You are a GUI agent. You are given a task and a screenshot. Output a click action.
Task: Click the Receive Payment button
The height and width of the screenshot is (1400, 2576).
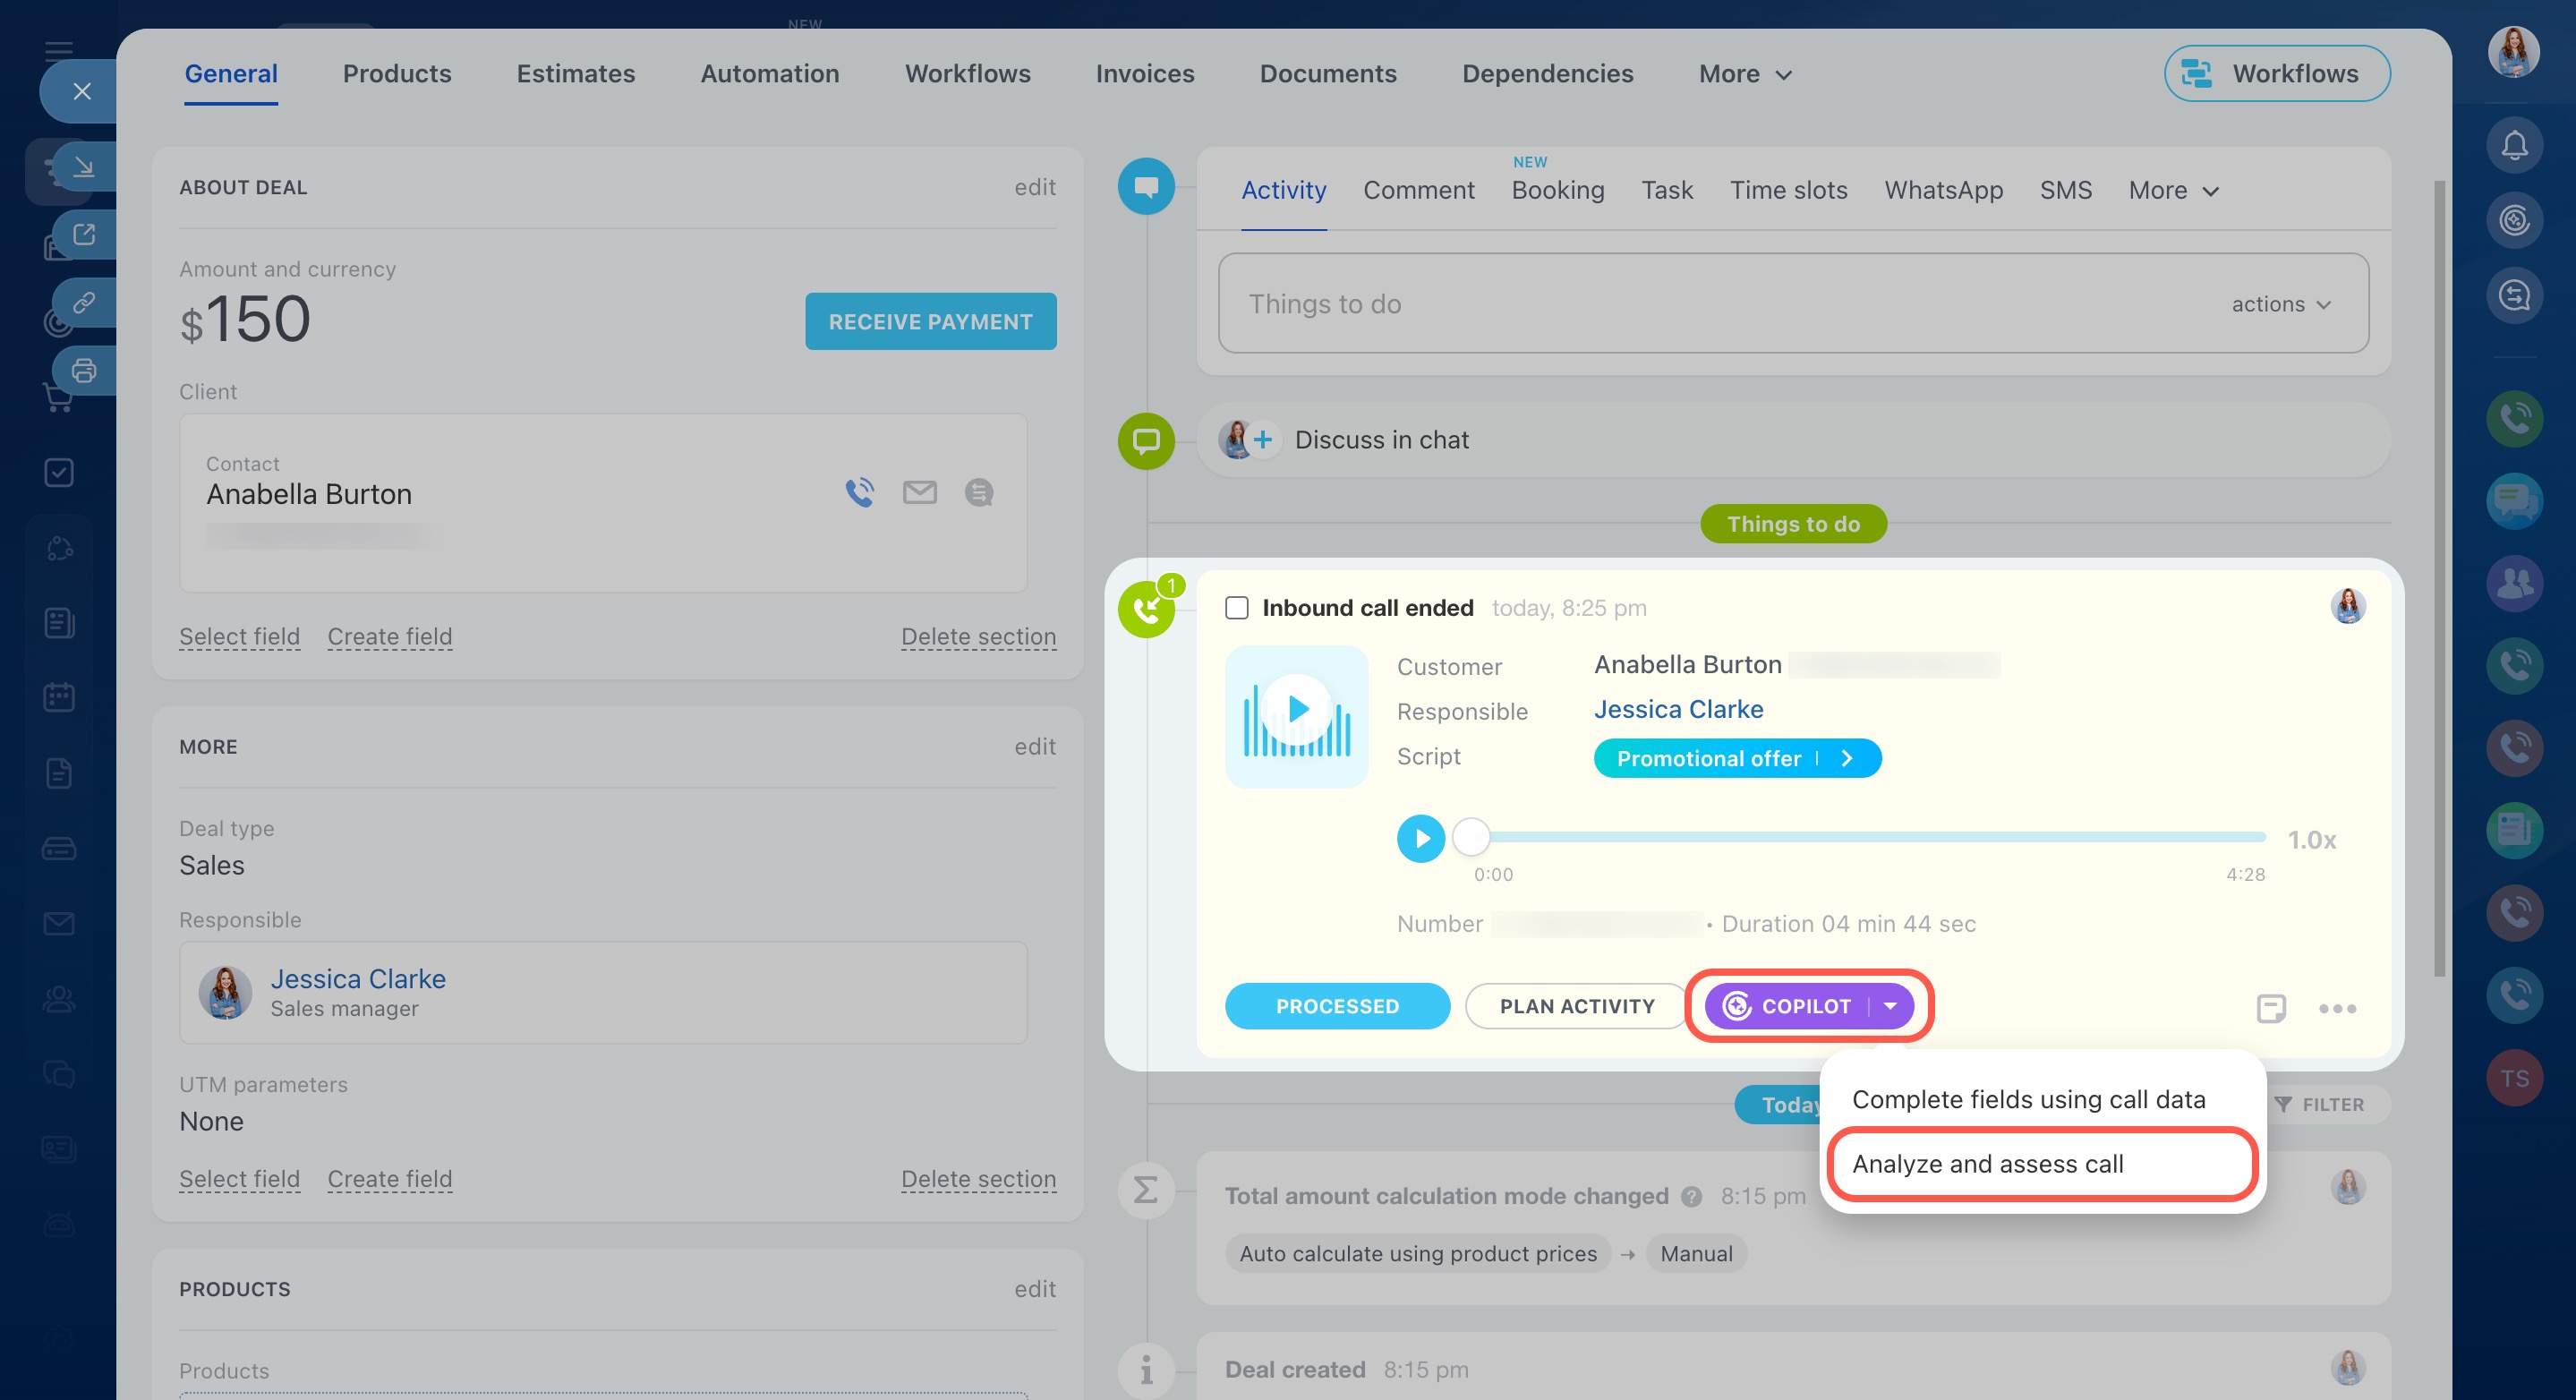tap(929, 322)
